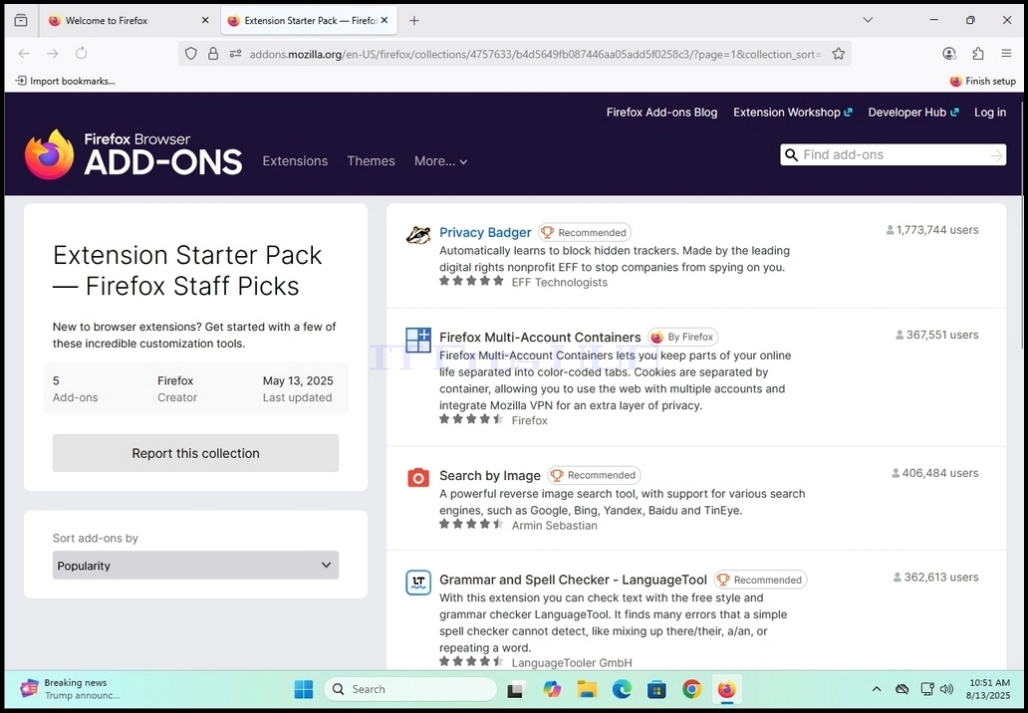Viewport: 1028px width, 713px height.
Task: Click Recommended badge beside Privacy Badger
Action: 585,233
